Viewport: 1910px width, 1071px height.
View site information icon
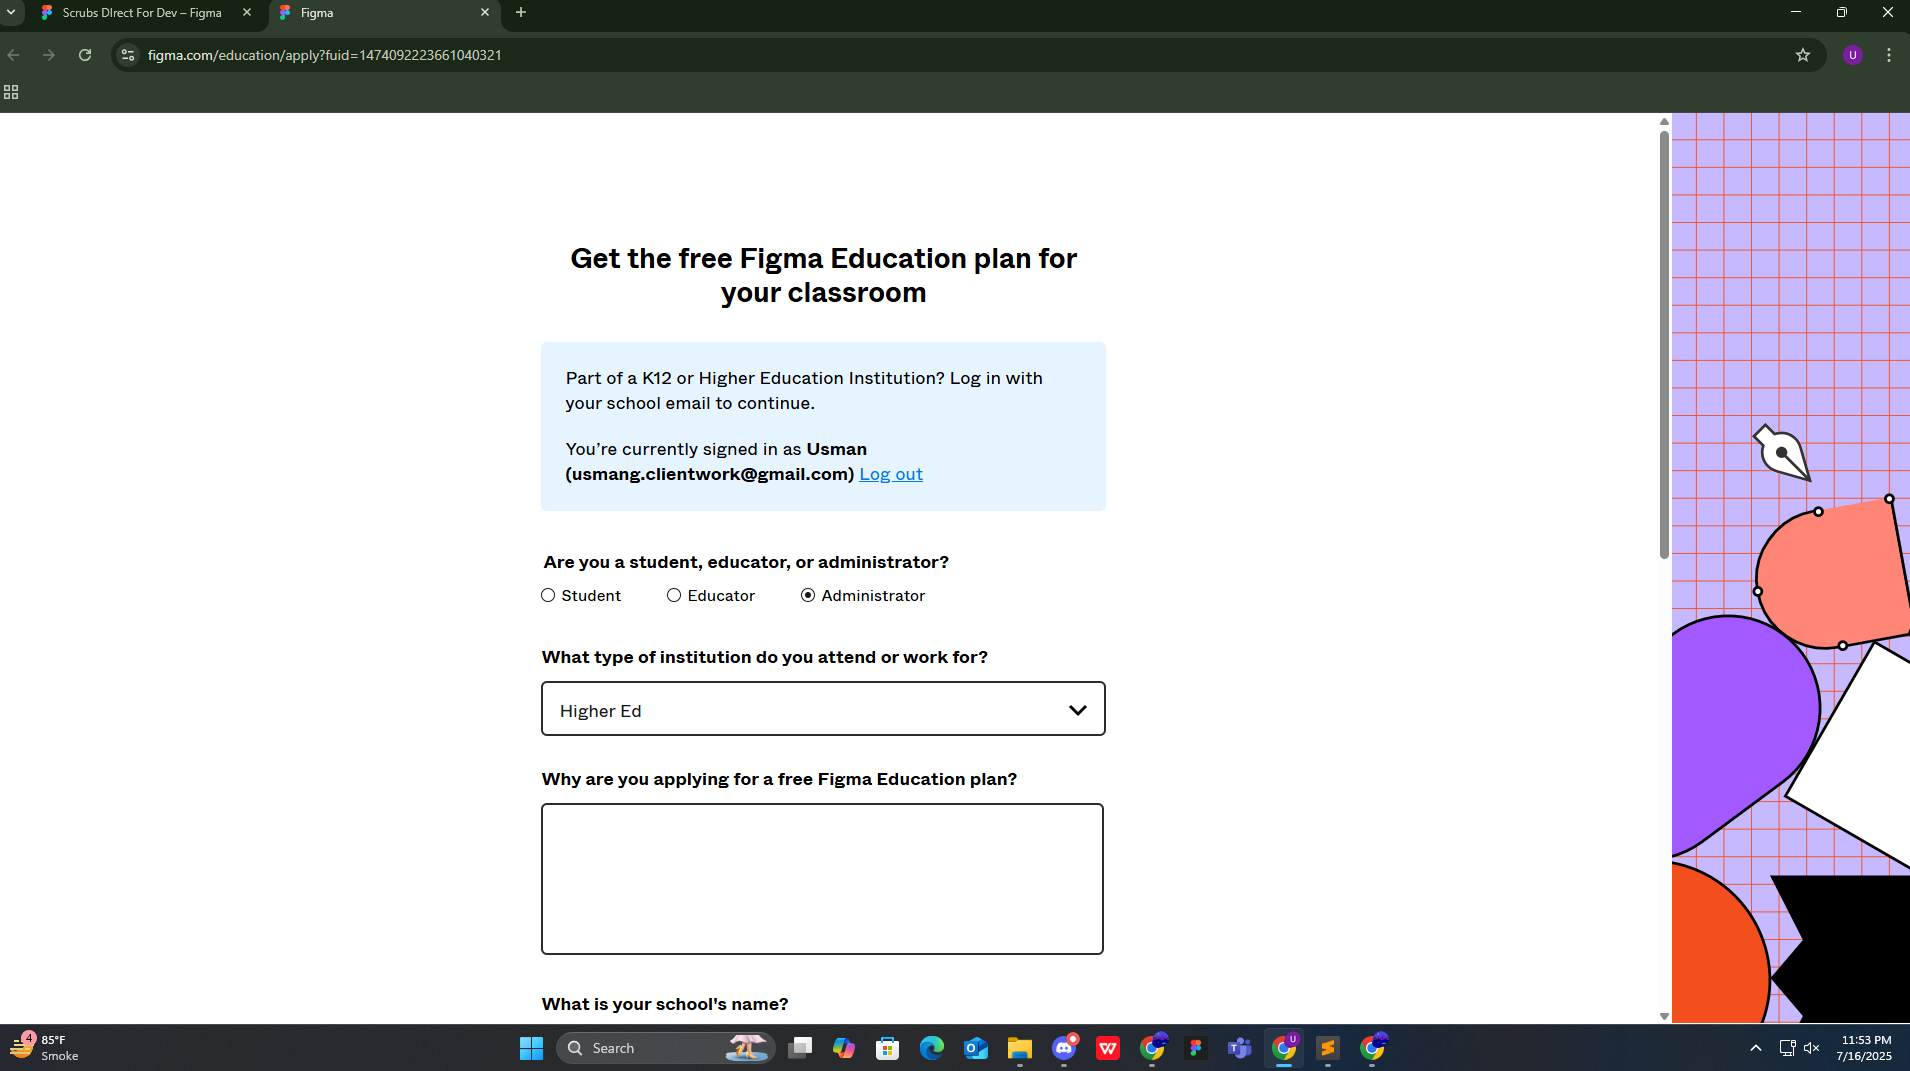[127, 55]
